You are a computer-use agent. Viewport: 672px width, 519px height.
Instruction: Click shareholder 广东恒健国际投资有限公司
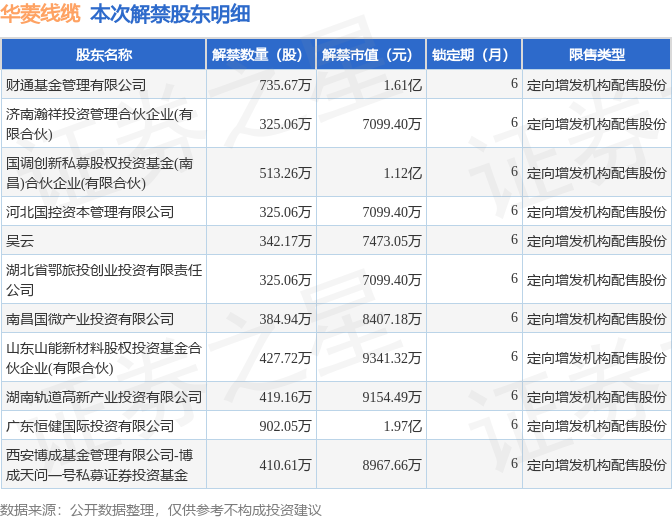(90, 426)
